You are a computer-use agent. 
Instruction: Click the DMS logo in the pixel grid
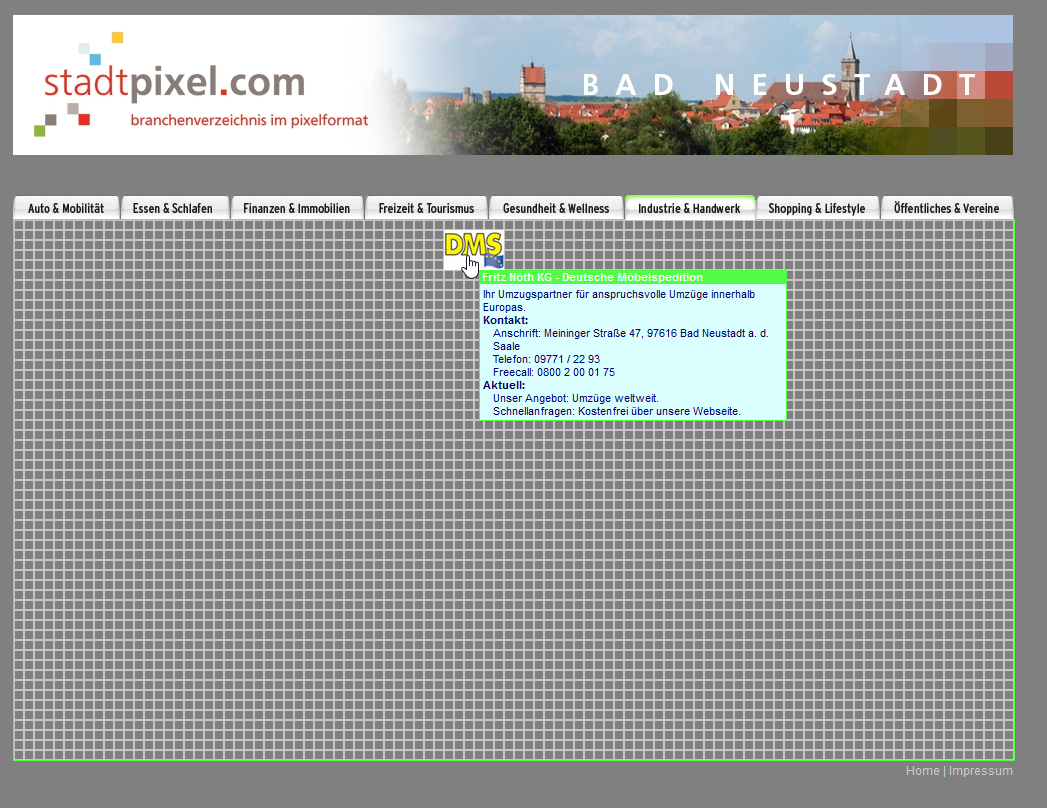point(471,245)
